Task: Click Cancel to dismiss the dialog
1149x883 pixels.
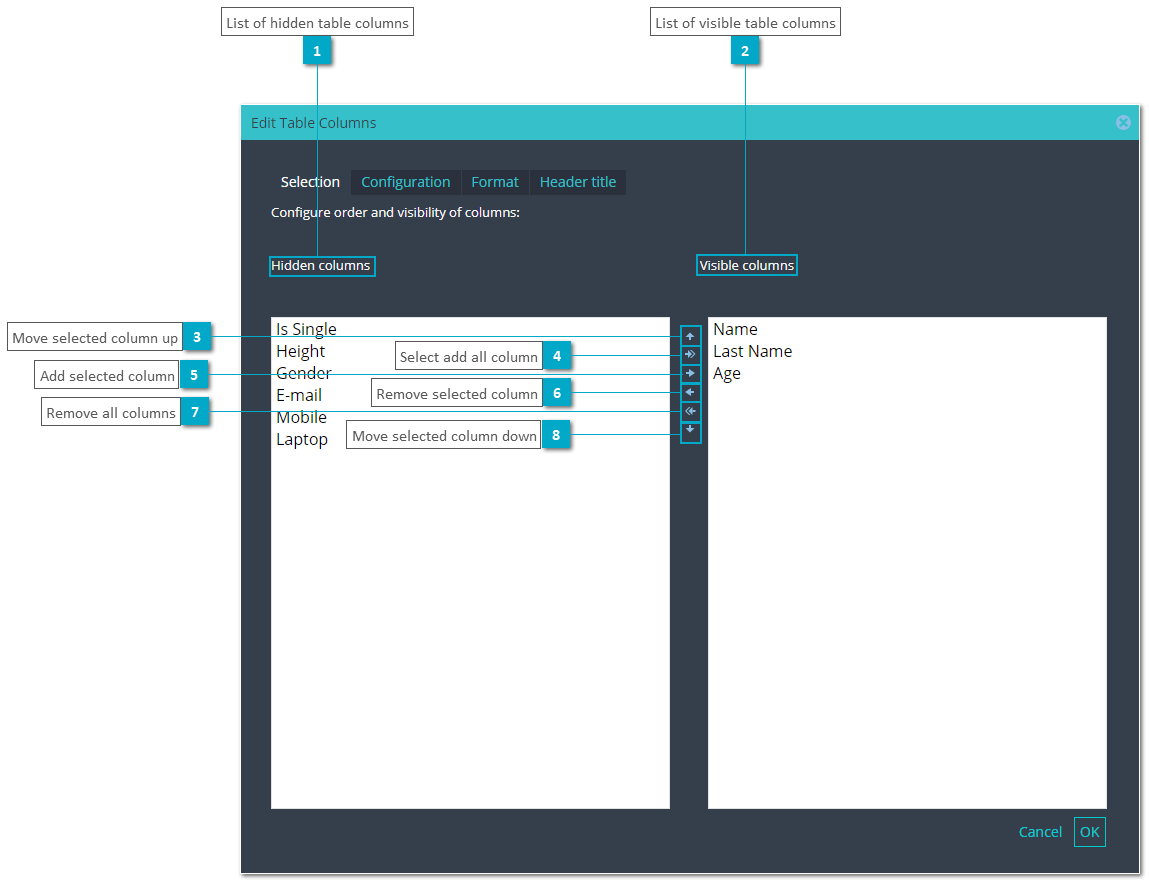Action: (1040, 831)
